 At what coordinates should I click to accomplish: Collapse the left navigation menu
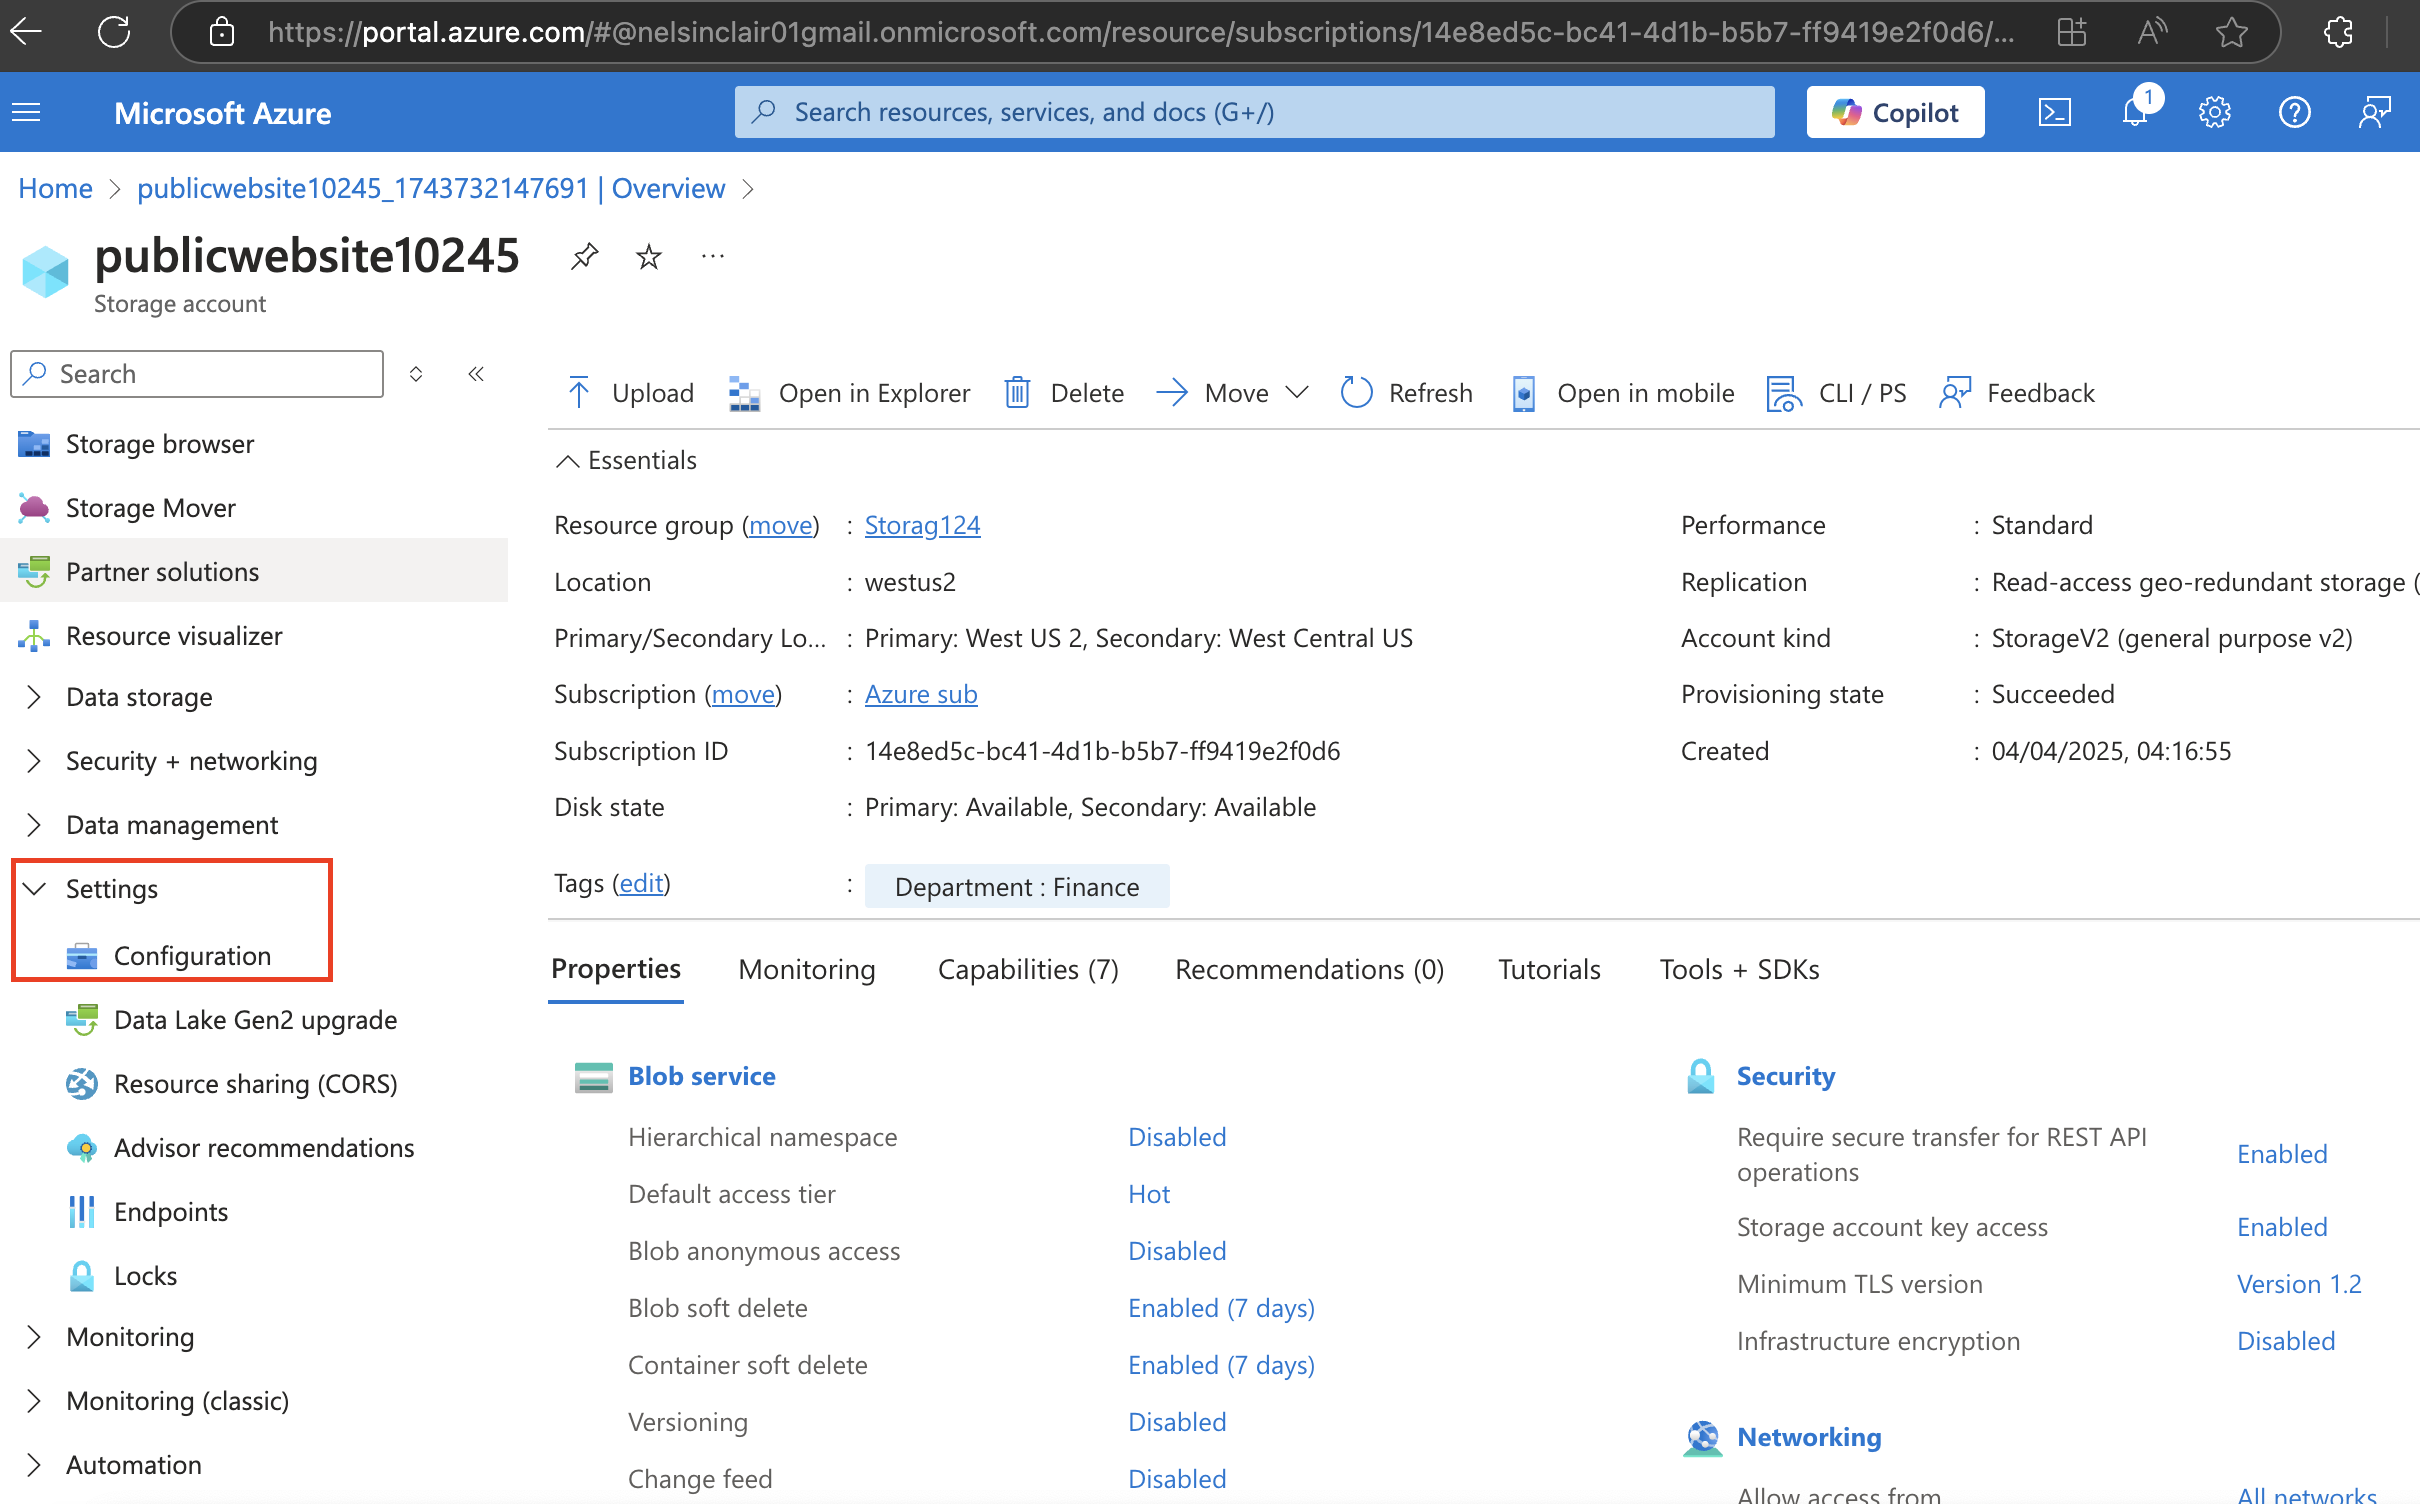(x=476, y=374)
